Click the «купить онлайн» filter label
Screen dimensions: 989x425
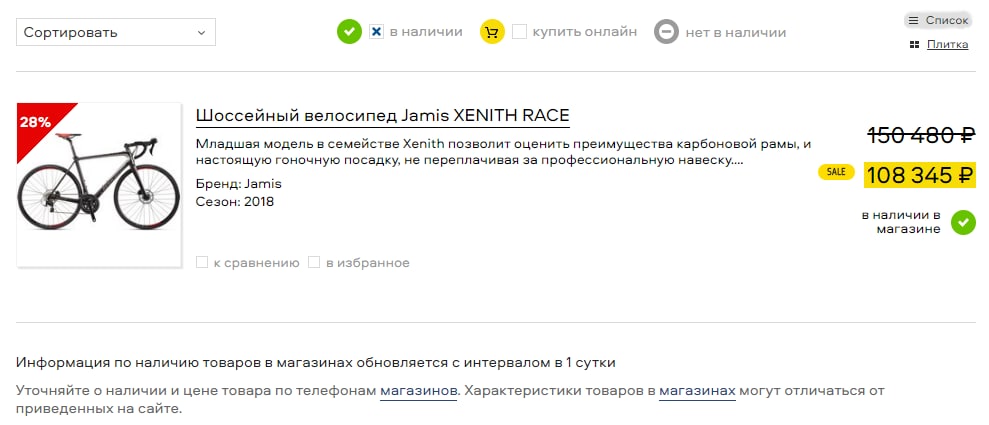(585, 32)
